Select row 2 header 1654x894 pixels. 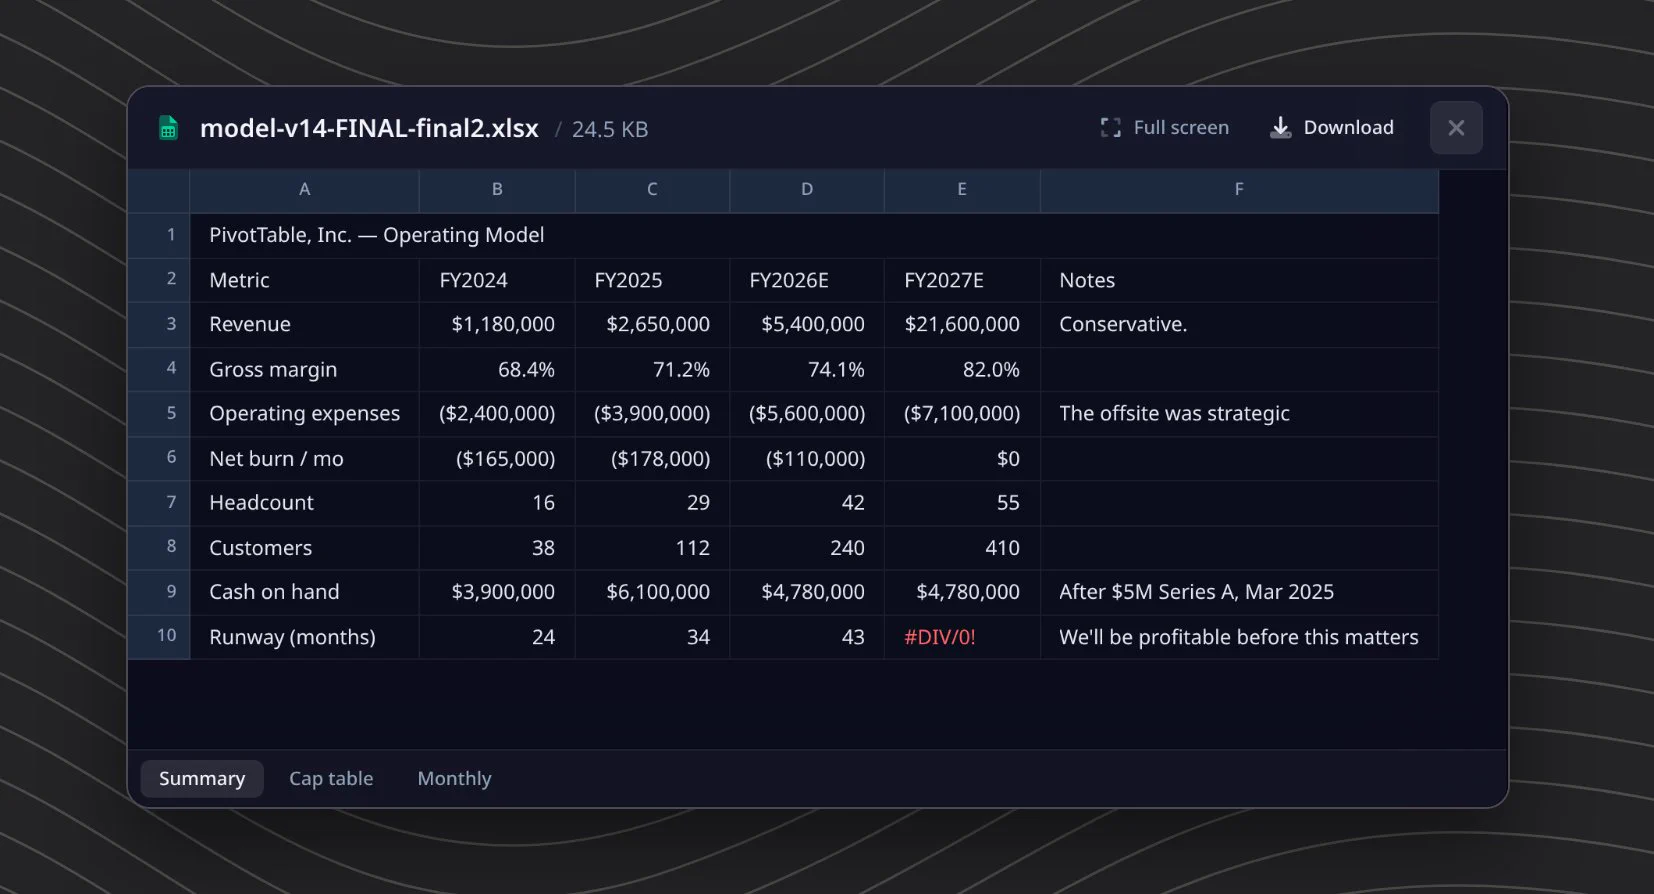(159, 280)
